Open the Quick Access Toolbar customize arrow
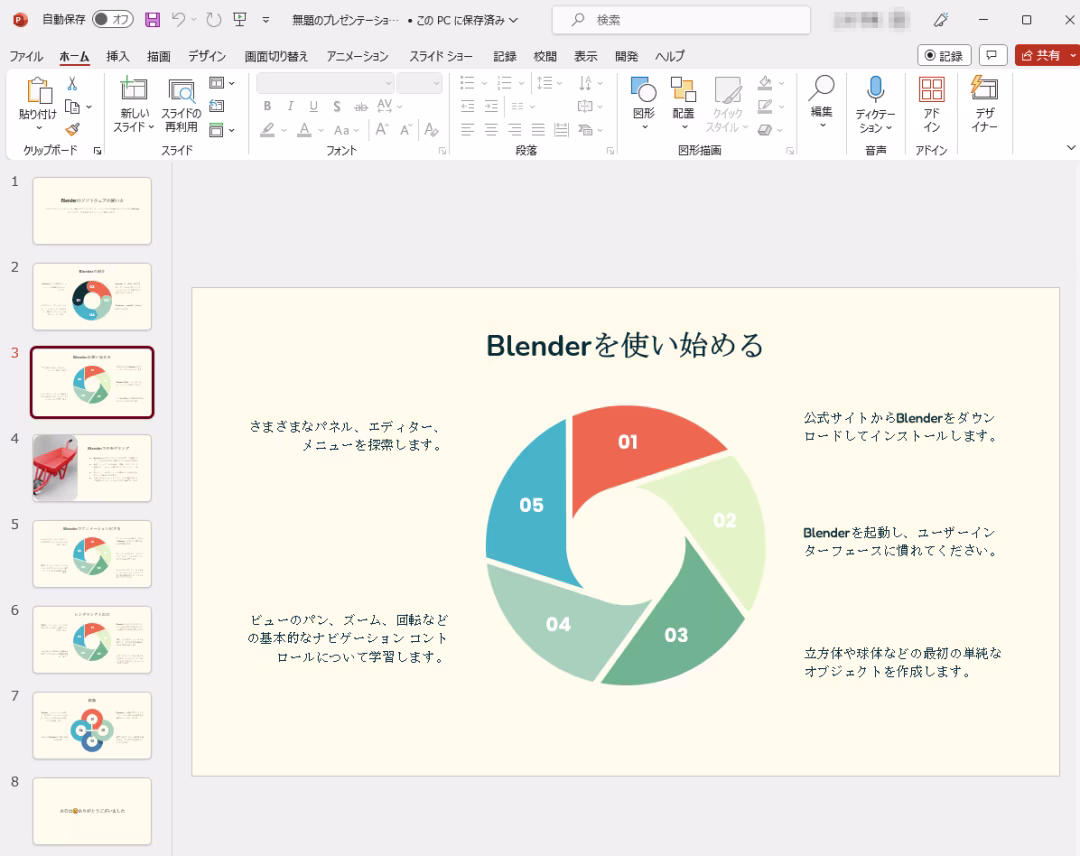The height and width of the screenshot is (856, 1080). [266, 20]
